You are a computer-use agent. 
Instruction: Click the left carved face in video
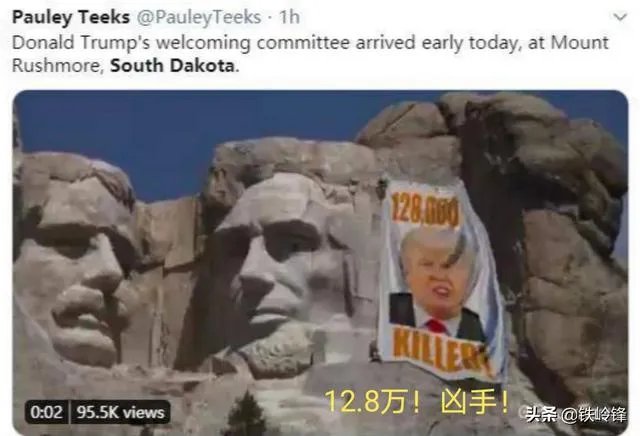point(76,261)
